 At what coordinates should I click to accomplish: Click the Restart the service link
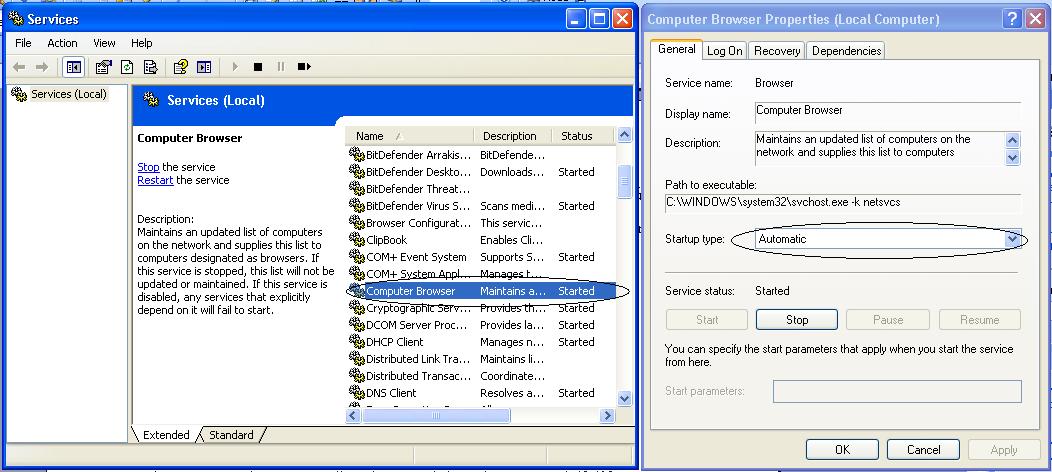click(x=155, y=180)
